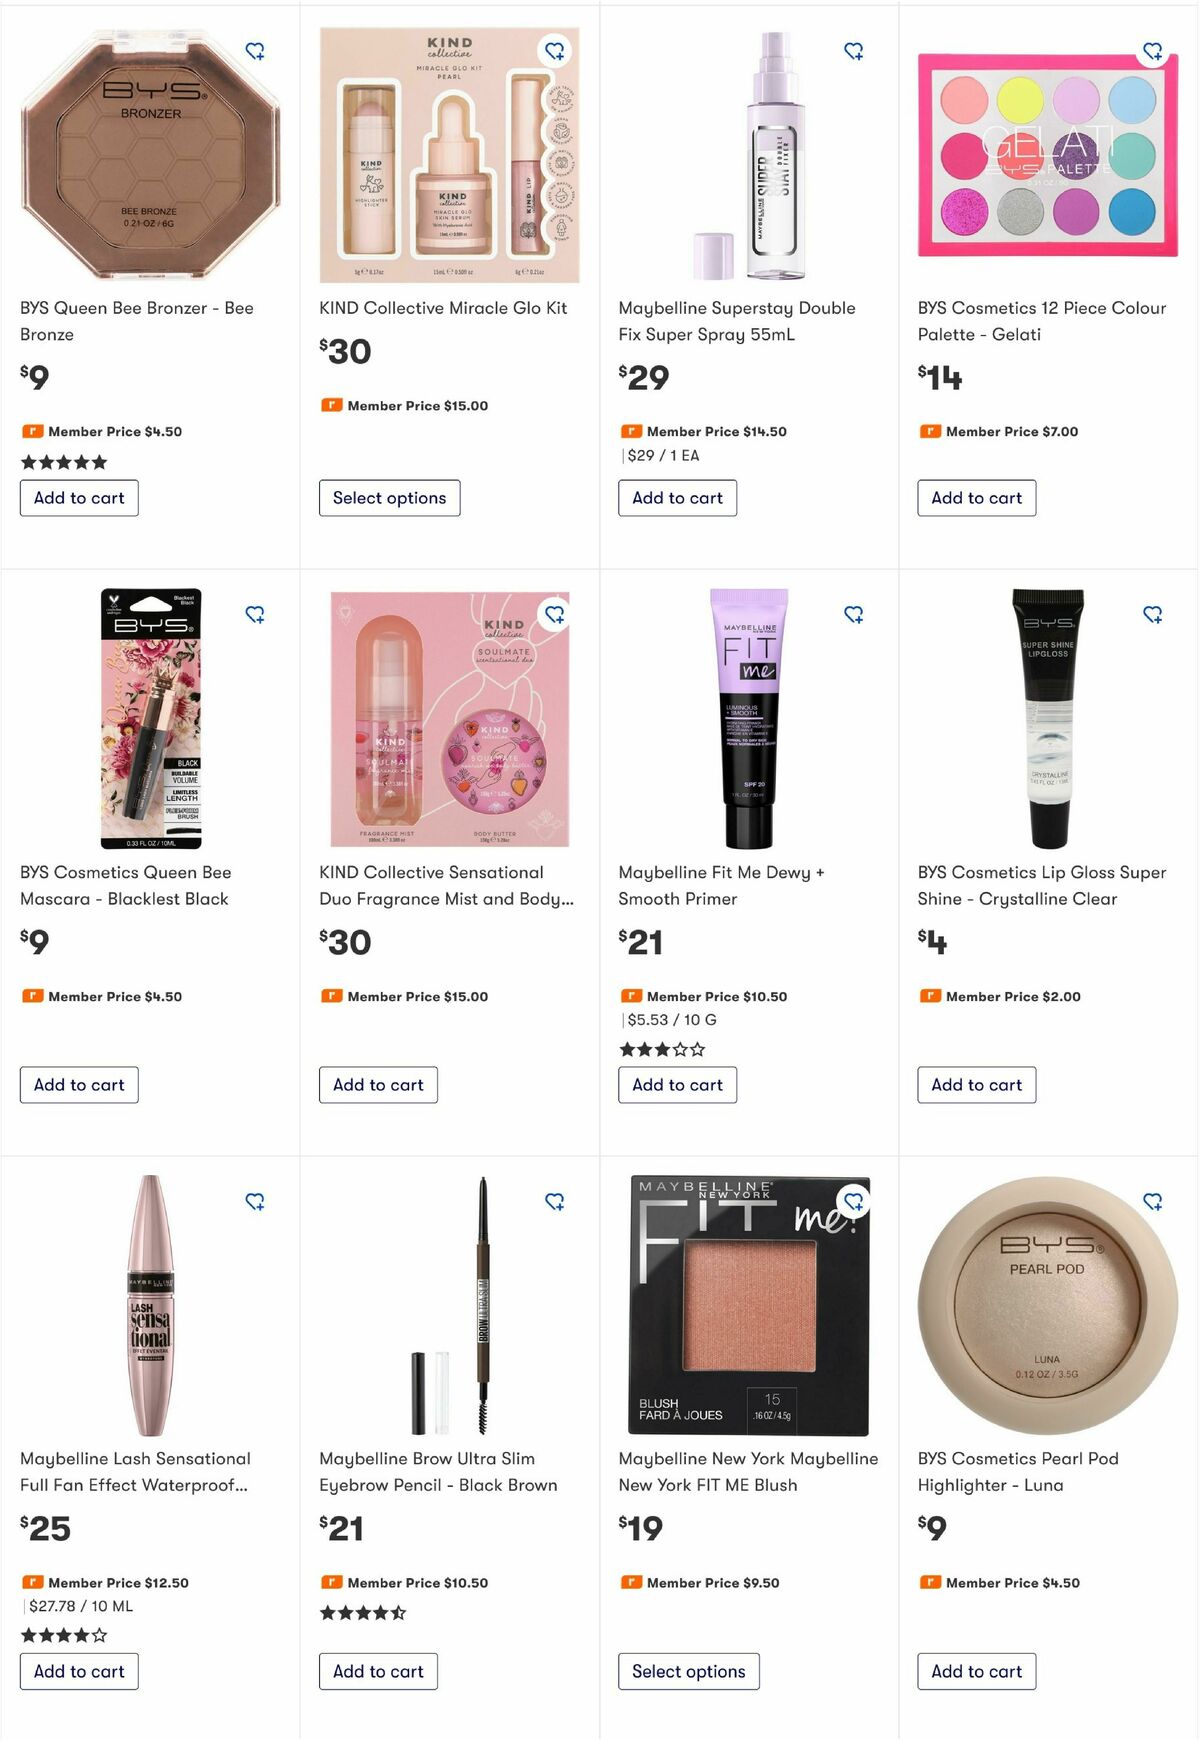Click the rewards icon beside Member Price $12.50
1200x1741 pixels.
(x=33, y=1583)
